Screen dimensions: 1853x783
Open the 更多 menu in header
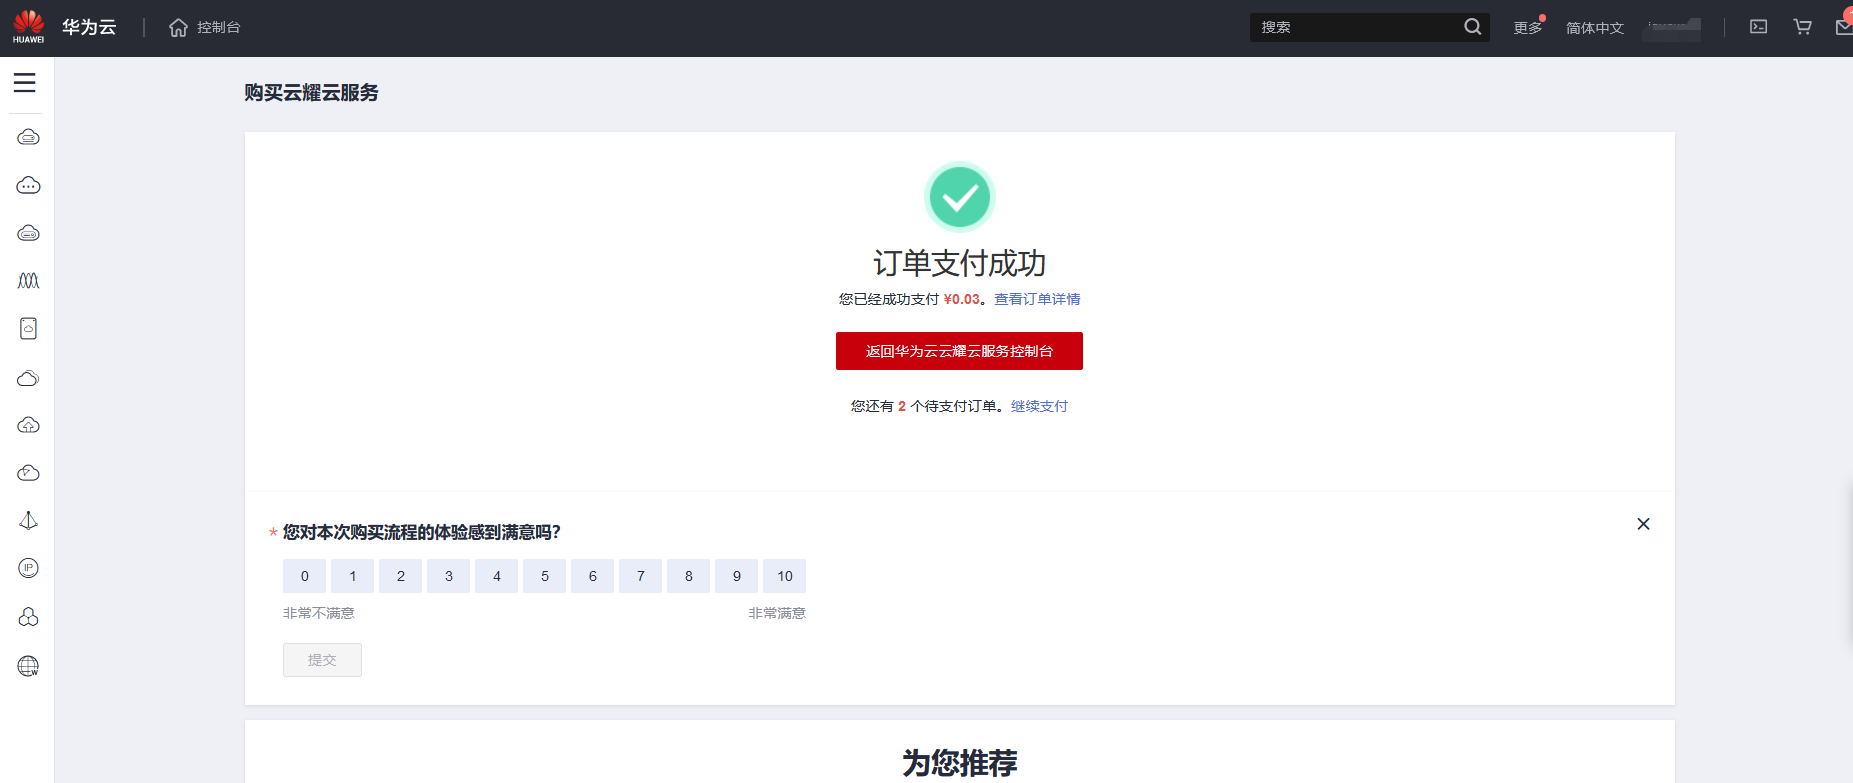(x=1528, y=28)
